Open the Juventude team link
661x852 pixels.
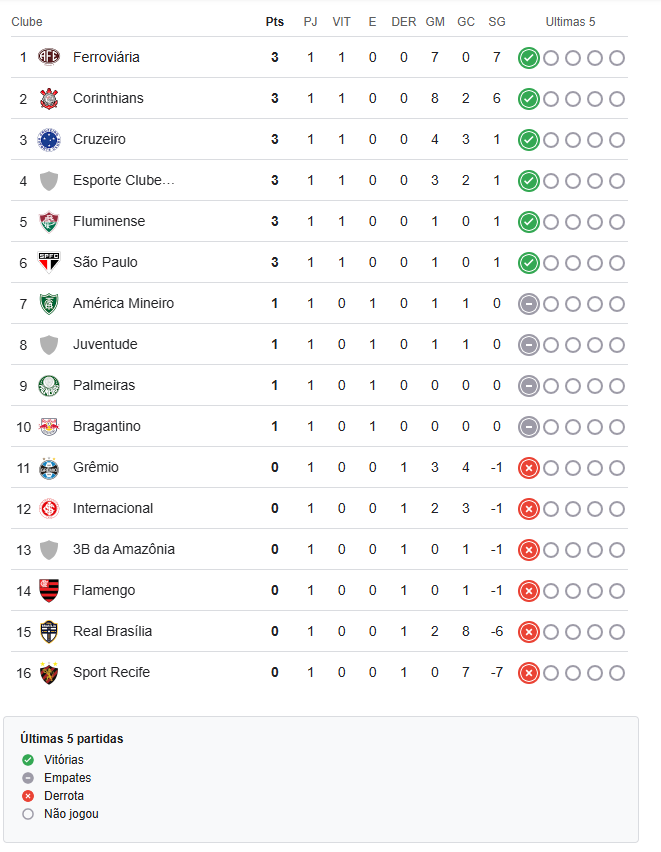click(x=105, y=344)
